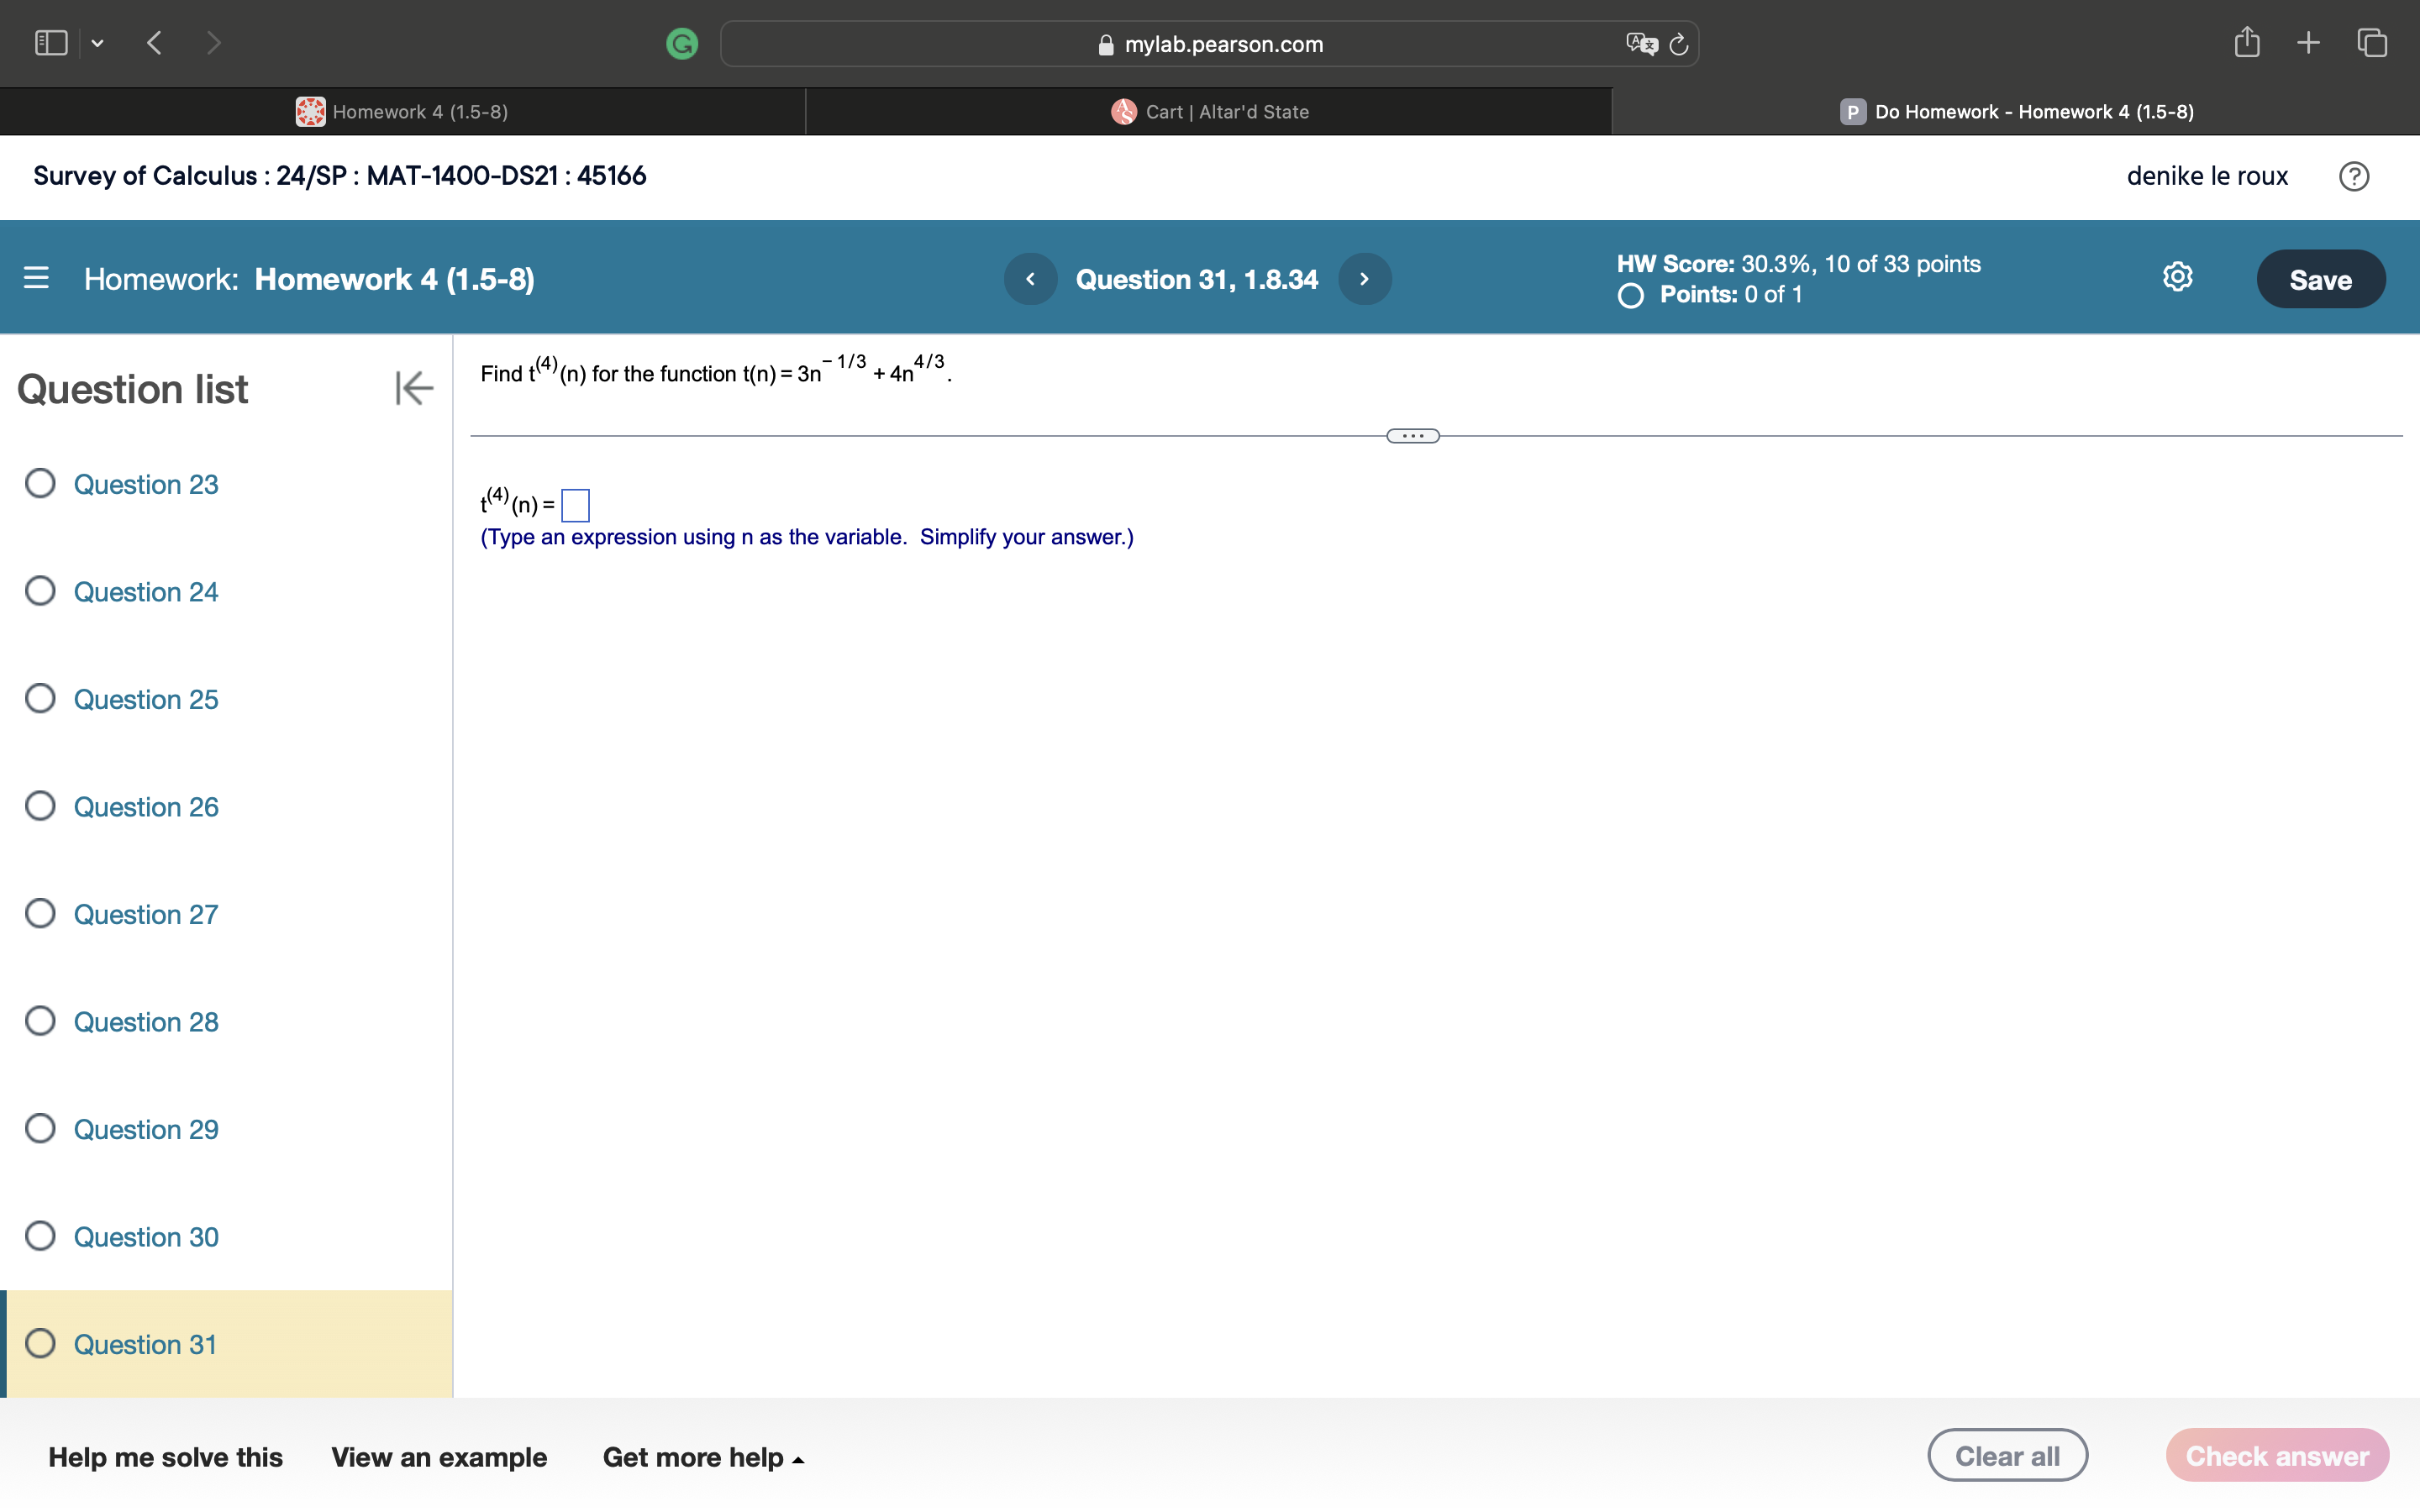This screenshot has width=2420, height=1512.
Task: Open the homework settings gear
Action: point(2177,277)
